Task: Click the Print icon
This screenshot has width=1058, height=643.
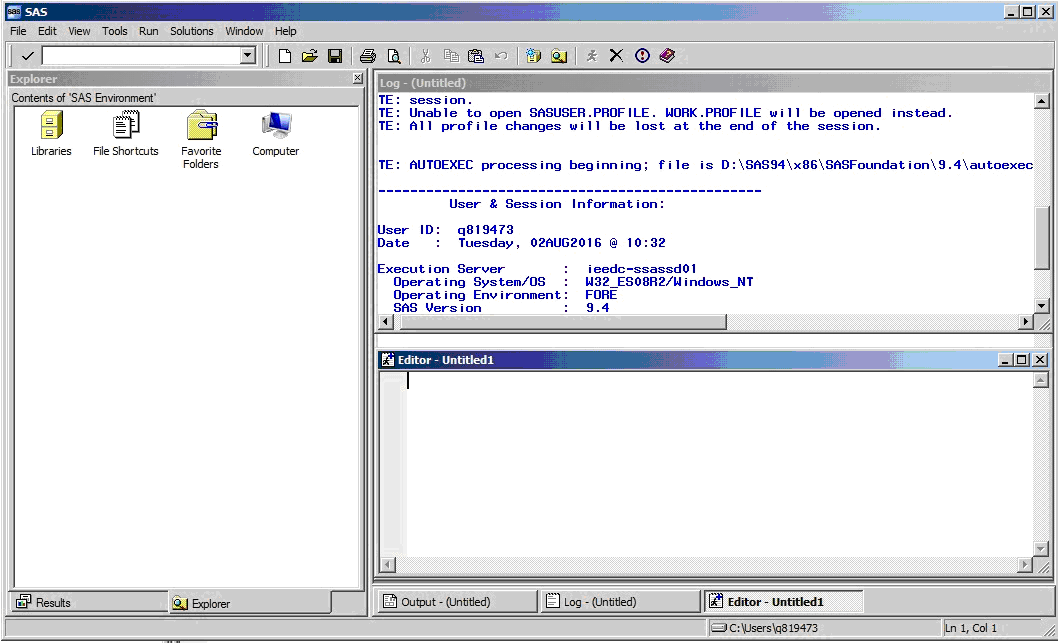Action: pos(368,56)
